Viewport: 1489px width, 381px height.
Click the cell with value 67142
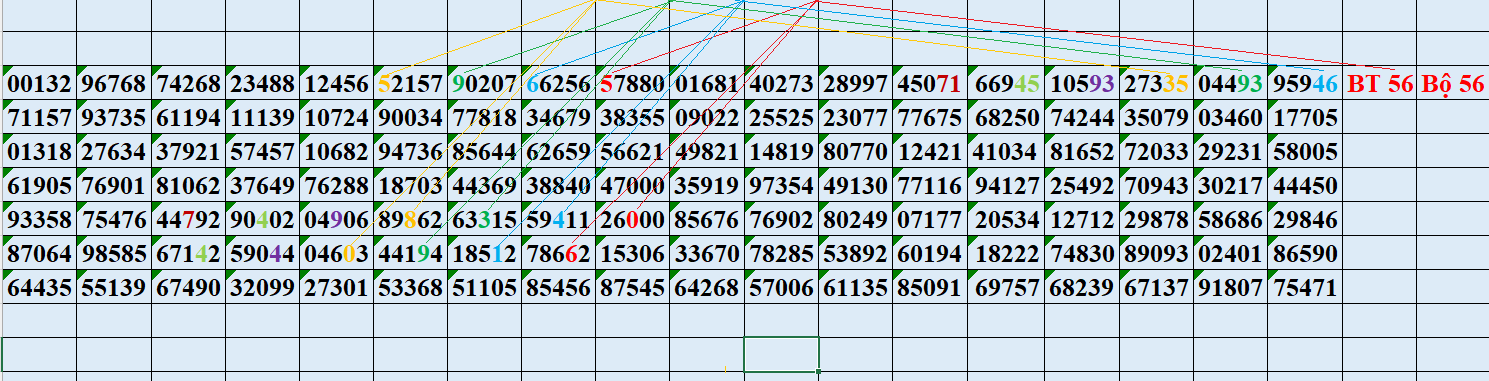pyautogui.click(x=188, y=254)
